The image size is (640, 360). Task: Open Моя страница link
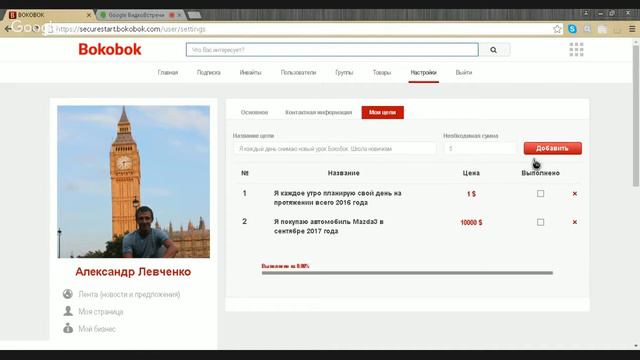(x=100, y=311)
